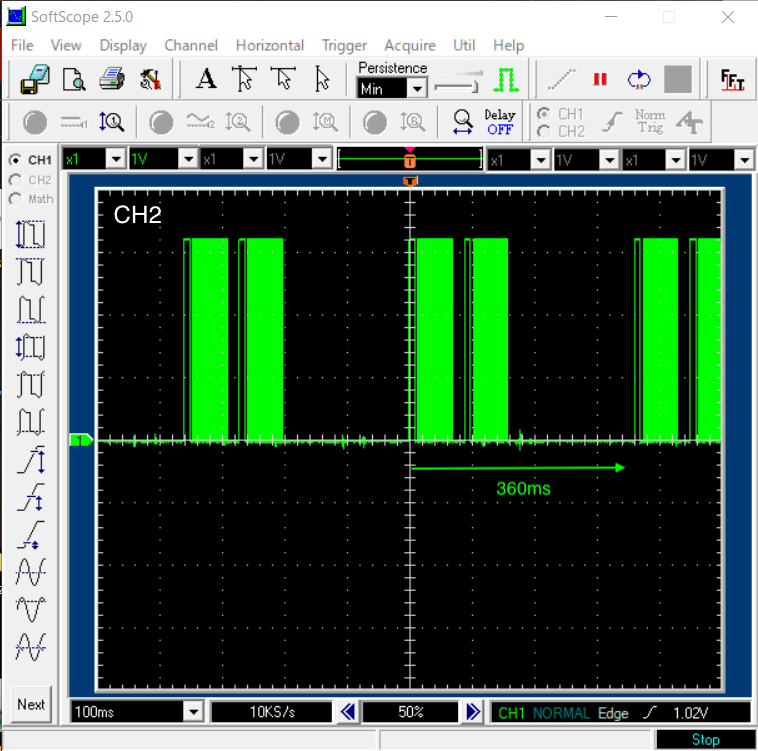This screenshot has width=758, height=751.
Task: Select the CH1 radio button in left panel
Action: click(x=15, y=160)
